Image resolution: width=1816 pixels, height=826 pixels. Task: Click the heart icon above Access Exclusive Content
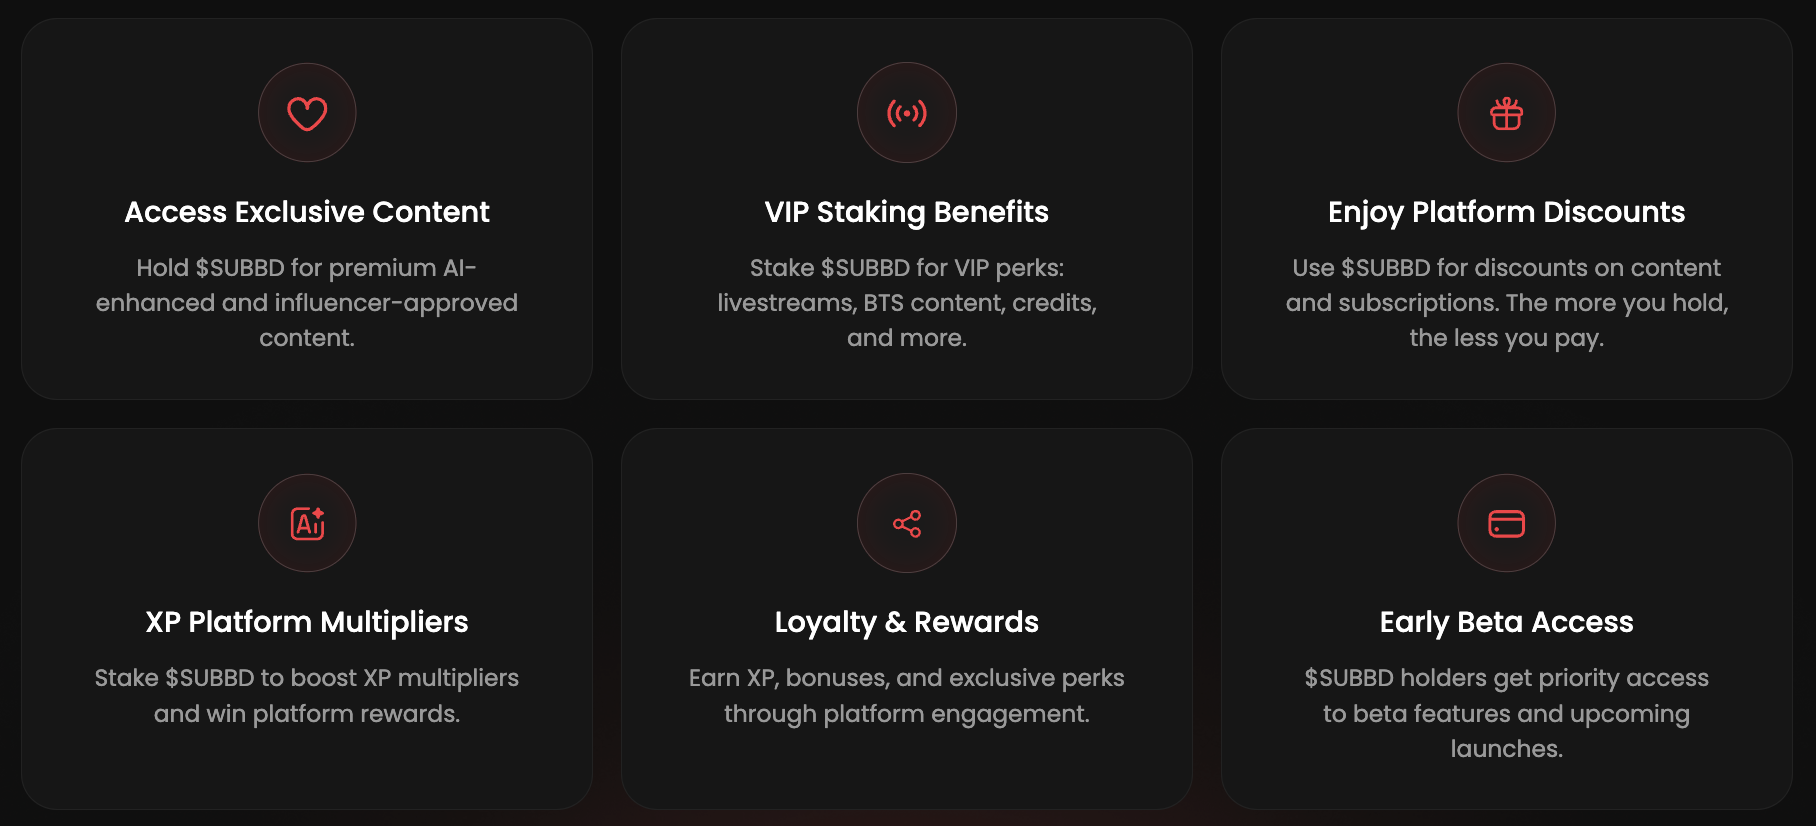pos(307,112)
